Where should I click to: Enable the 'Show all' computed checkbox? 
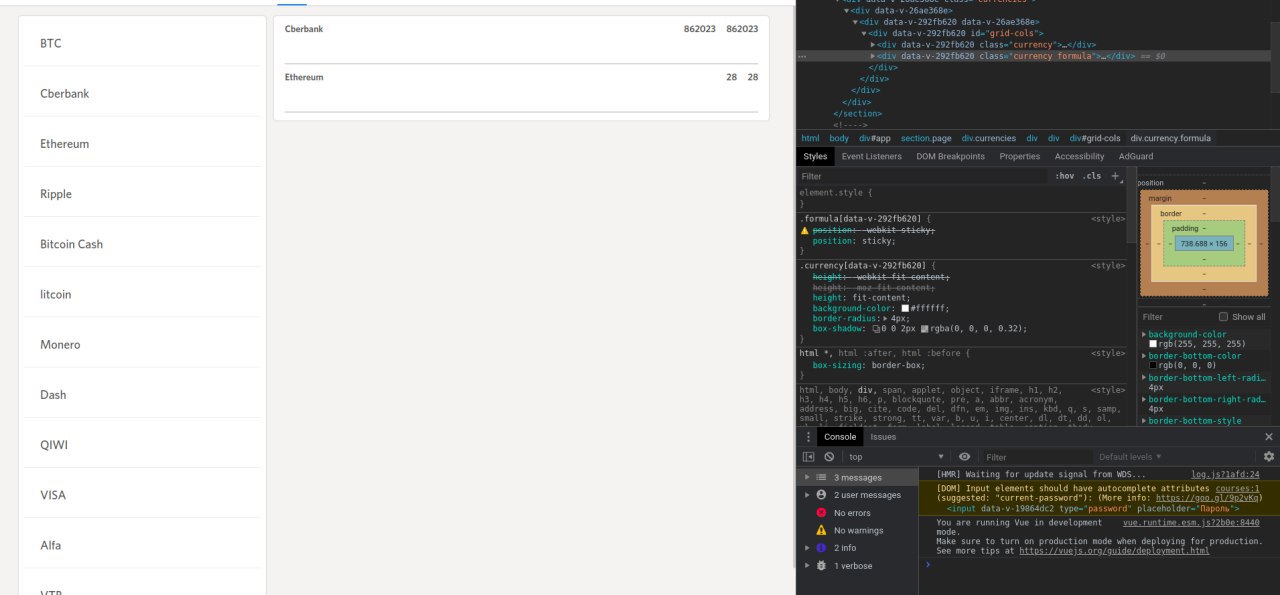(x=1223, y=317)
